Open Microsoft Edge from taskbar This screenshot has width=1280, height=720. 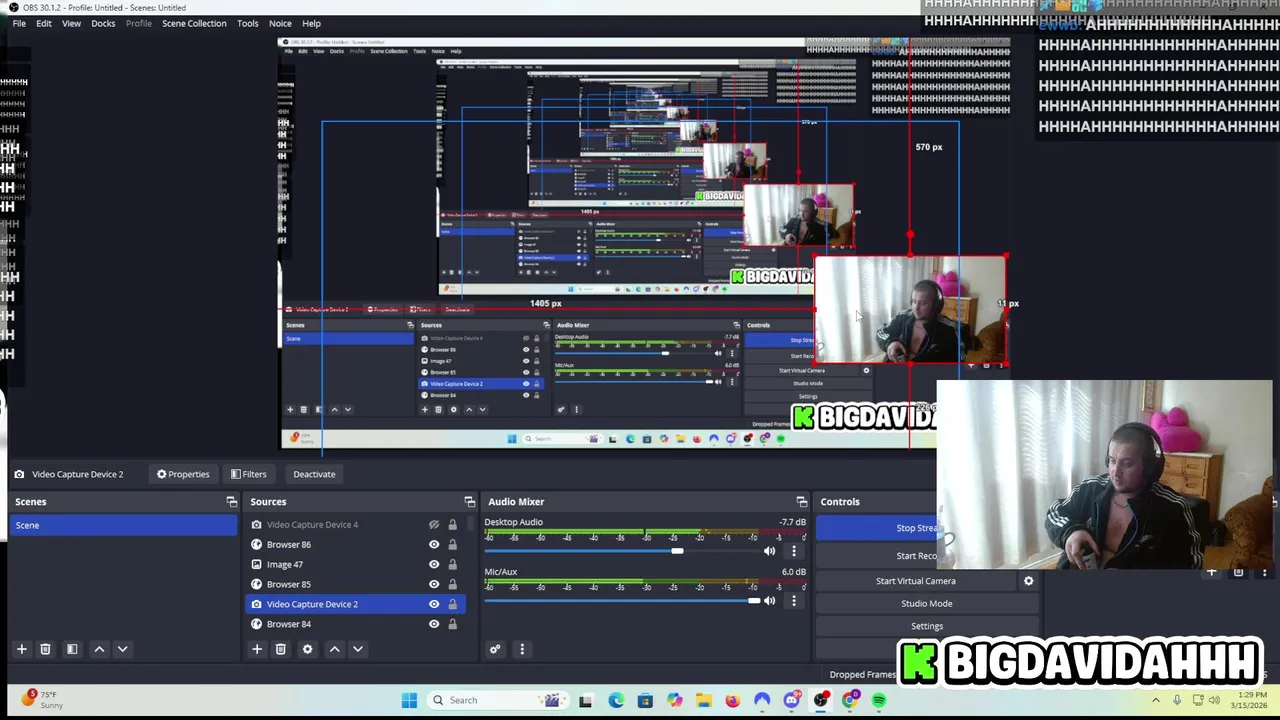[x=616, y=700]
